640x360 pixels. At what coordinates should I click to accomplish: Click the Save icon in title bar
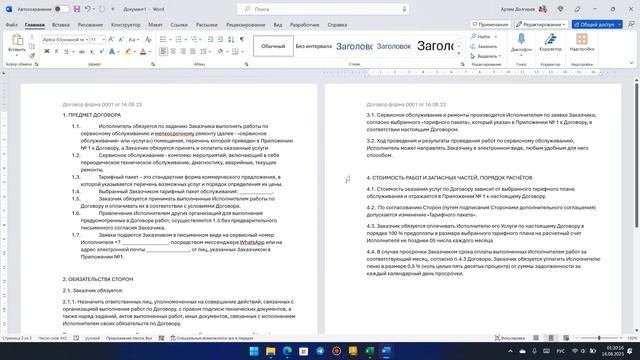click(77, 9)
